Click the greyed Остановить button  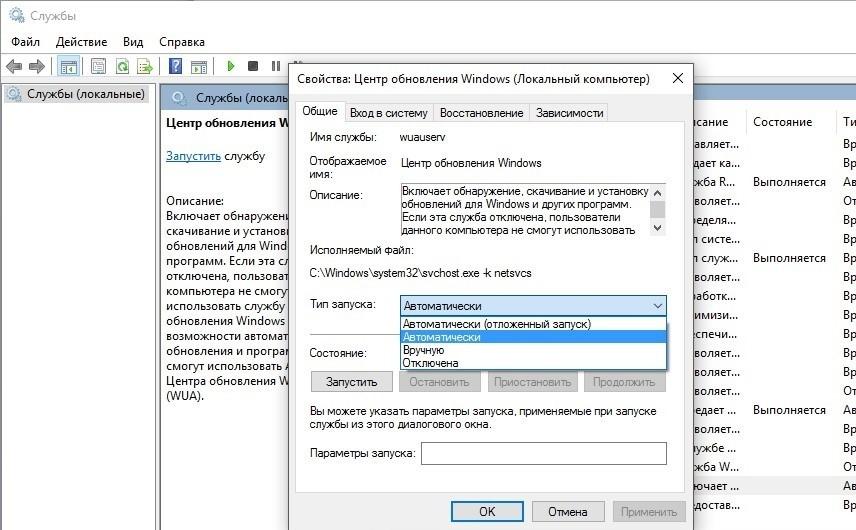(439, 382)
